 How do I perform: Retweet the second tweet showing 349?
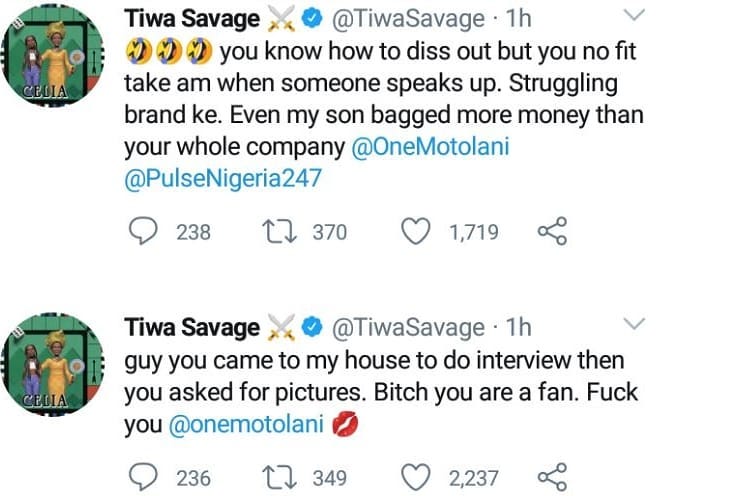click(x=275, y=476)
